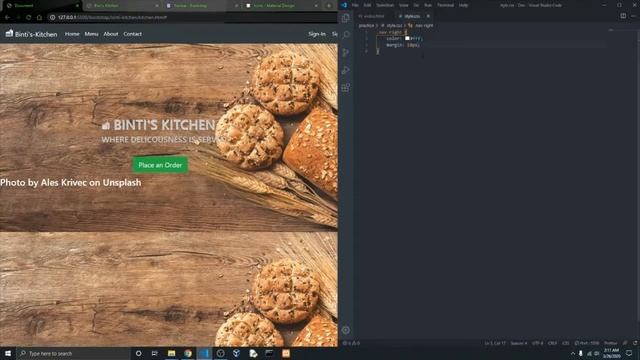
Task: Open VS Code Explorer panel icon
Action: pyautogui.click(x=346, y=18)
